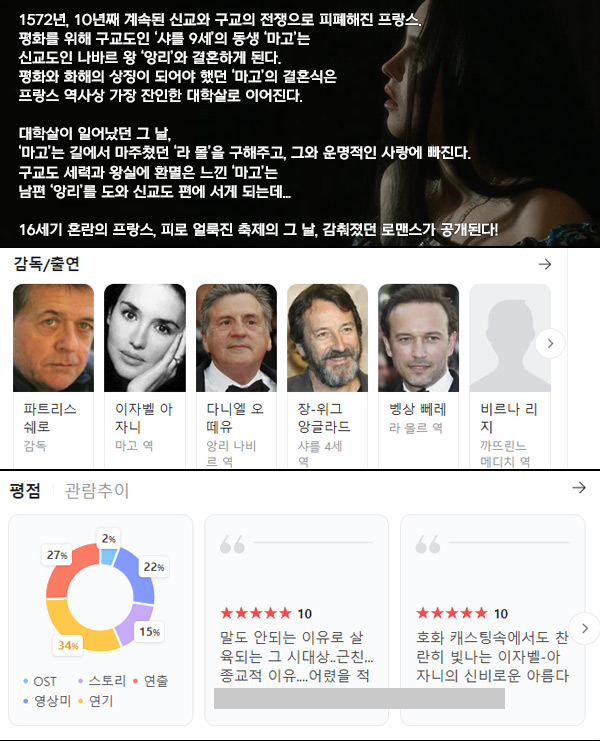The height and width of the screenshot is (741, 600).
Task: Open director 파트리스 쉐로 photo
Action: pos(53,338)
